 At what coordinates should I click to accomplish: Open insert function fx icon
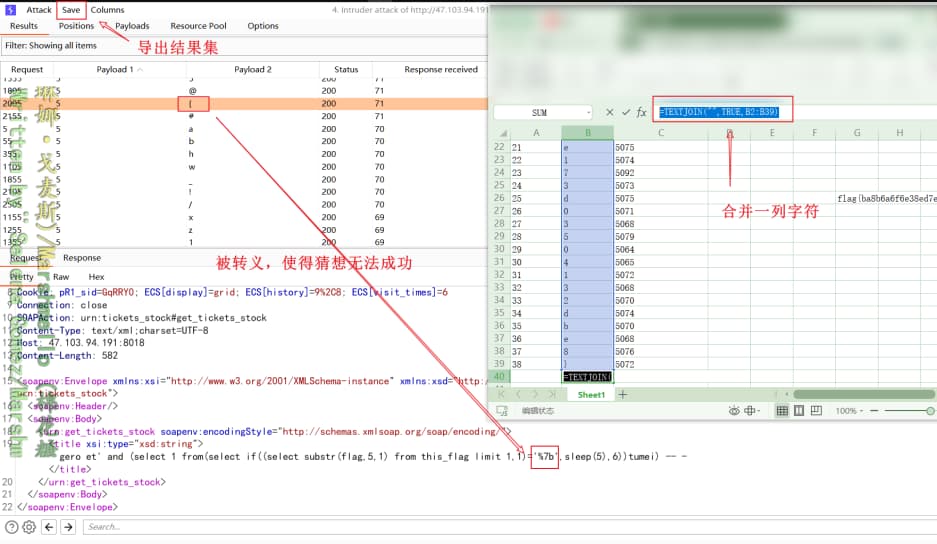[x=642, y=112]
